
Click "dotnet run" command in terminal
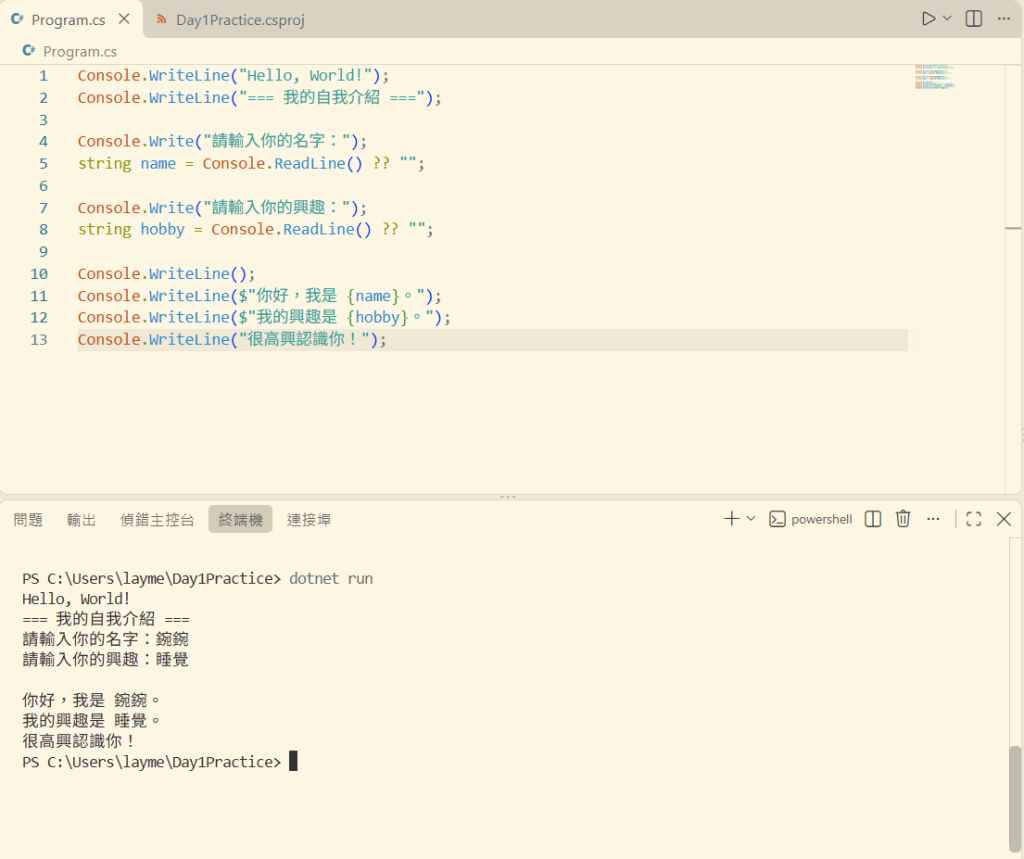coord(331,579)
